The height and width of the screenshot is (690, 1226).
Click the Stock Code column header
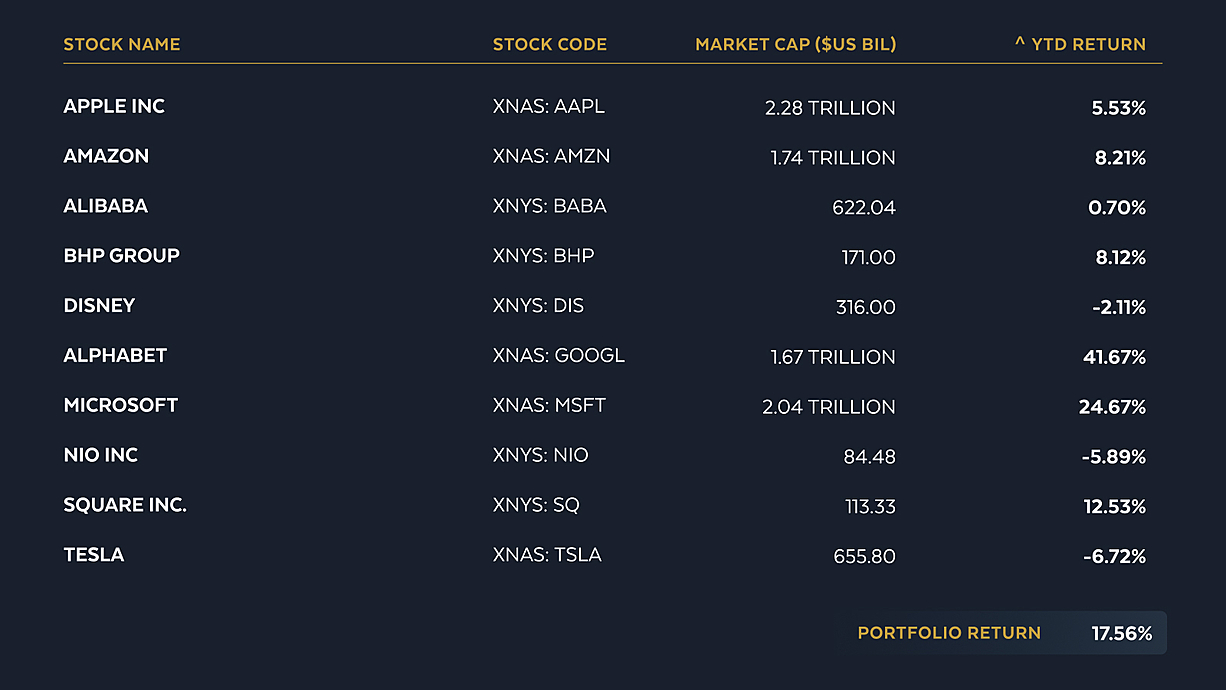pyautogui.click(x=550, y=44)
